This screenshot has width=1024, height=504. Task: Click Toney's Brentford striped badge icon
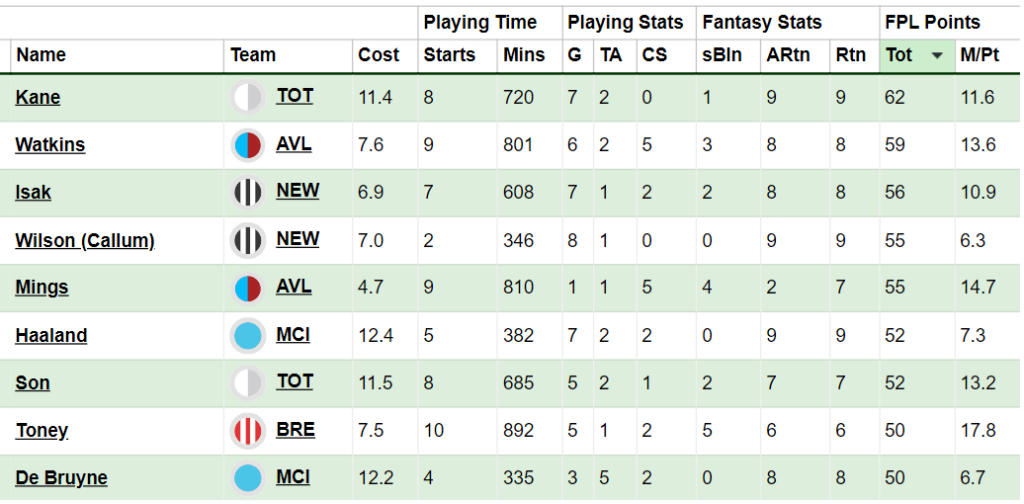click(247, 431)
